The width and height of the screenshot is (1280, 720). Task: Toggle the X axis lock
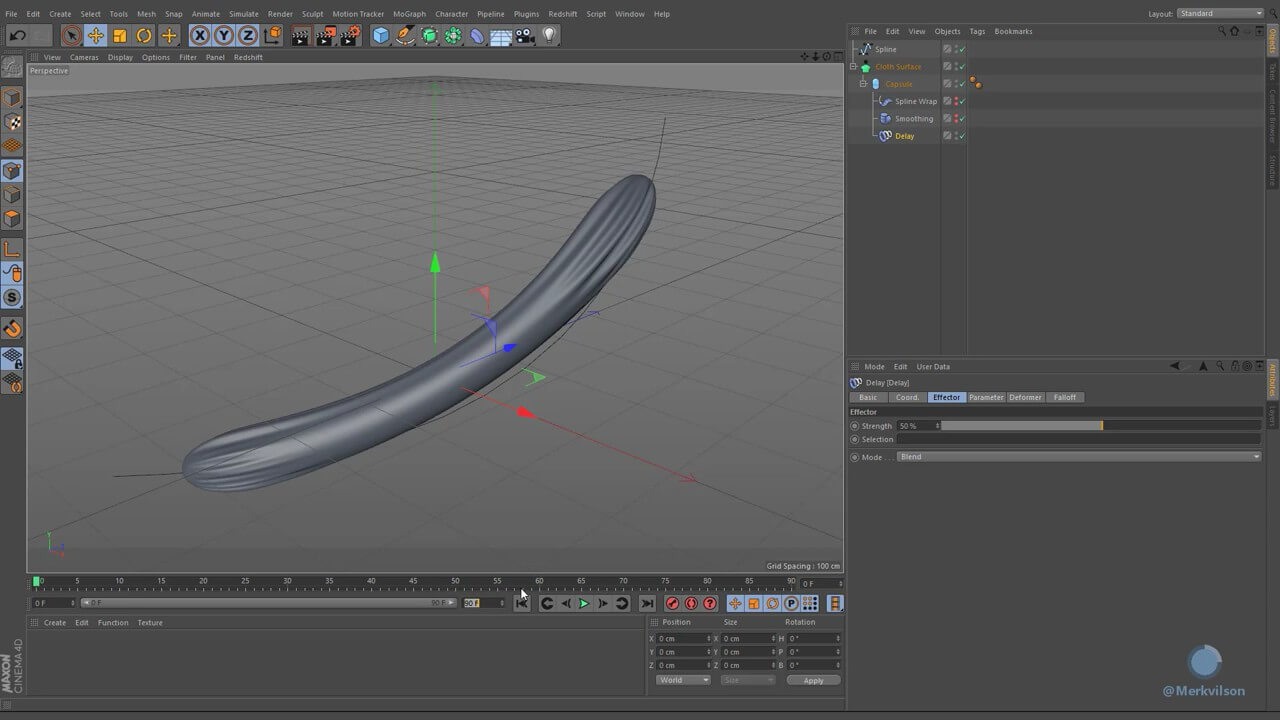point(200,36)
